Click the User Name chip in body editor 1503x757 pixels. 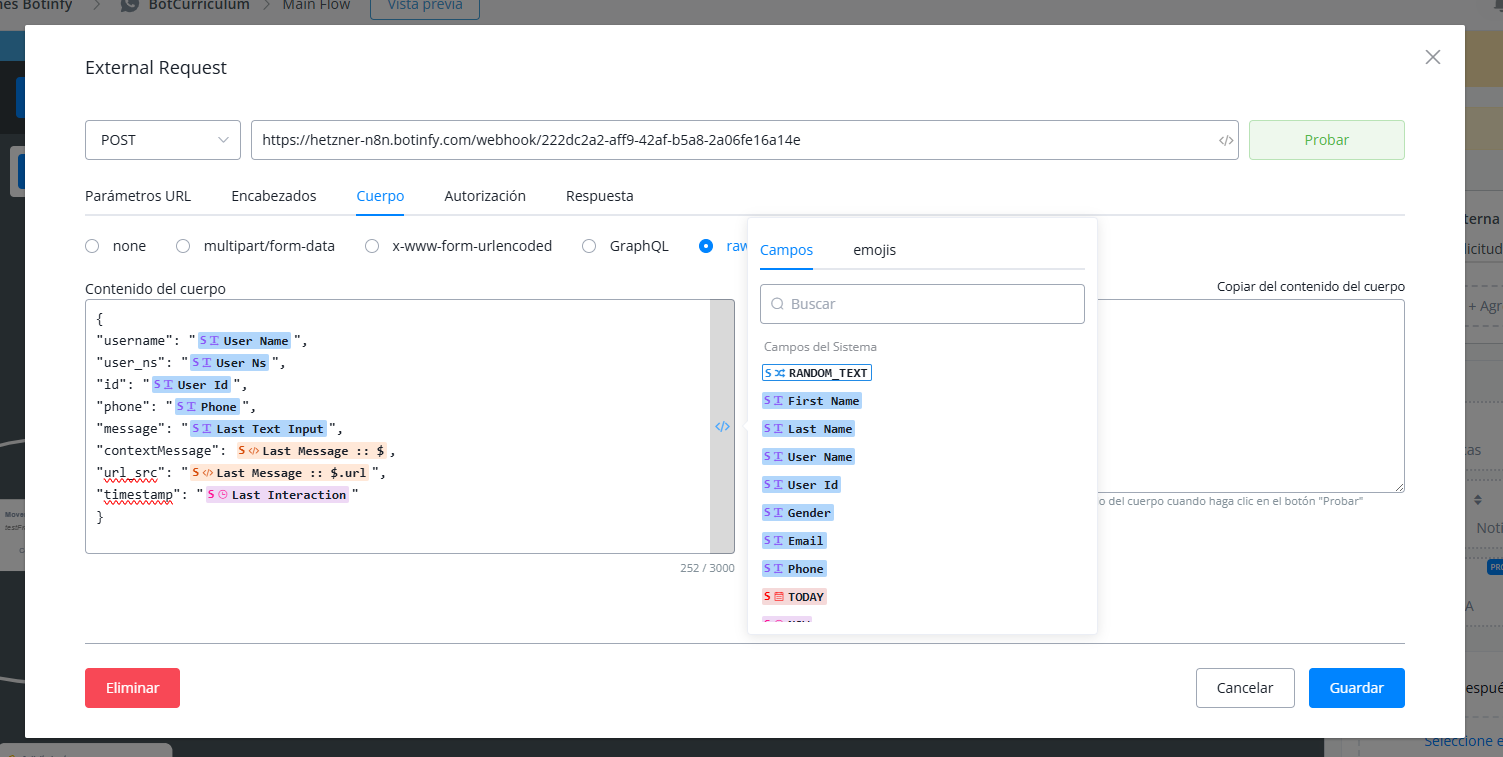[x=245, y=341]
